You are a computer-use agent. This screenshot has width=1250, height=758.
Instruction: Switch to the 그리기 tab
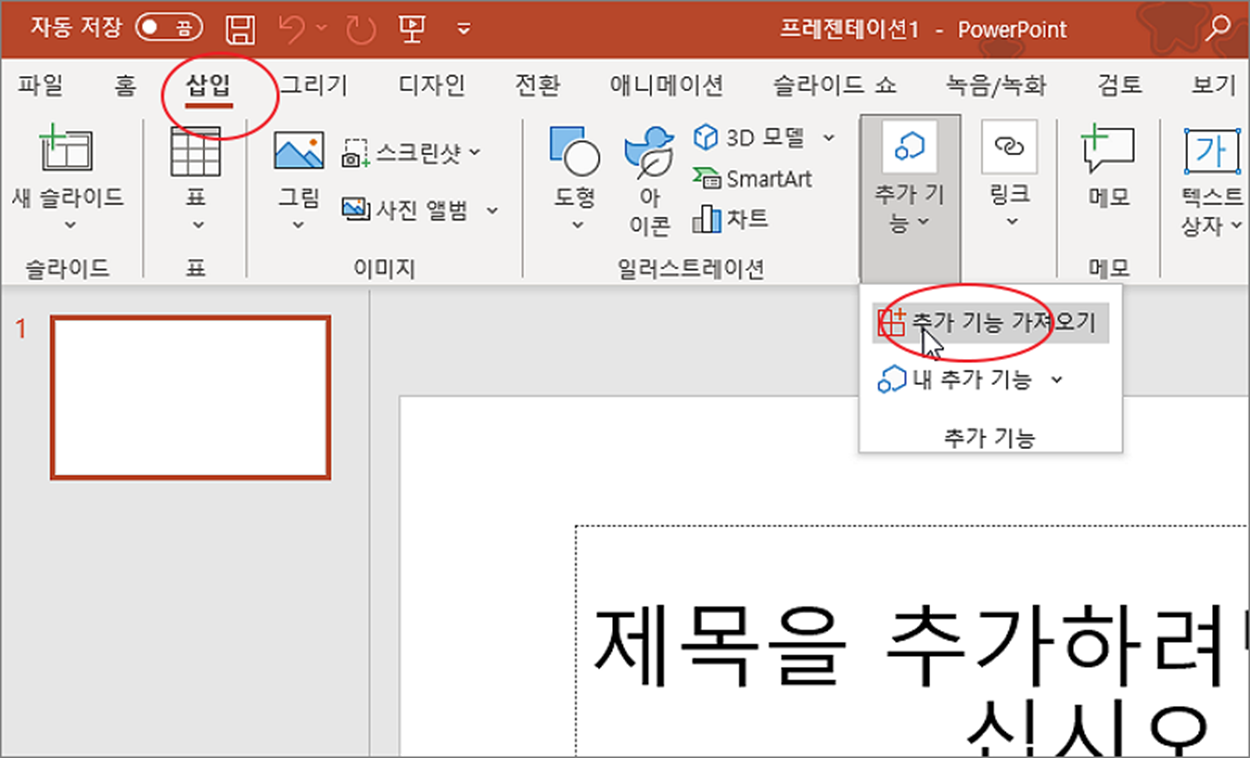click(x=313, y=85)
